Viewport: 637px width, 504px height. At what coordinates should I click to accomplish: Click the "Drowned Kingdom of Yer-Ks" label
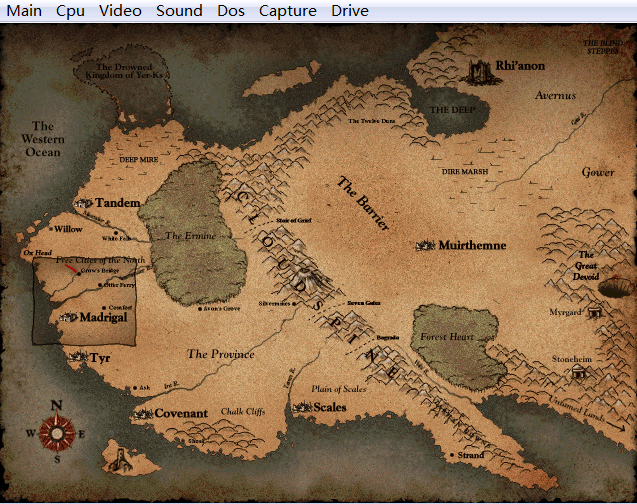124,71
